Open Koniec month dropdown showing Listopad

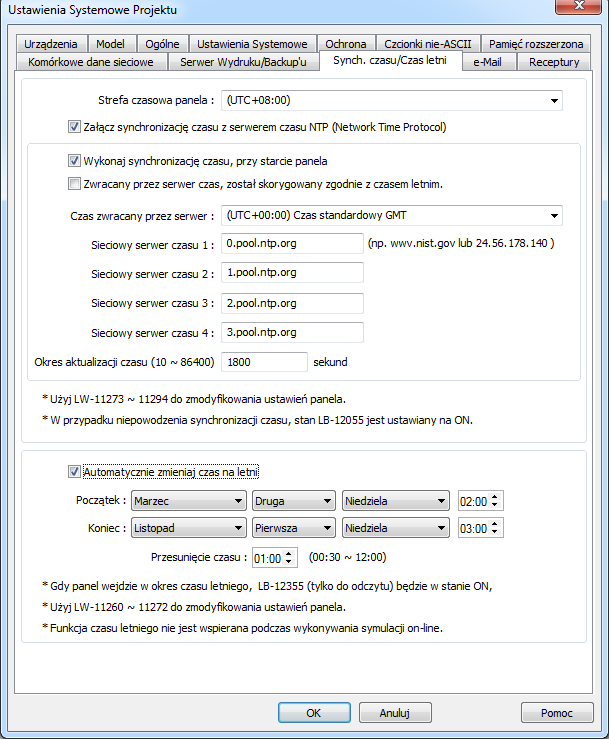pyautogui.click(x=189, y=528)
